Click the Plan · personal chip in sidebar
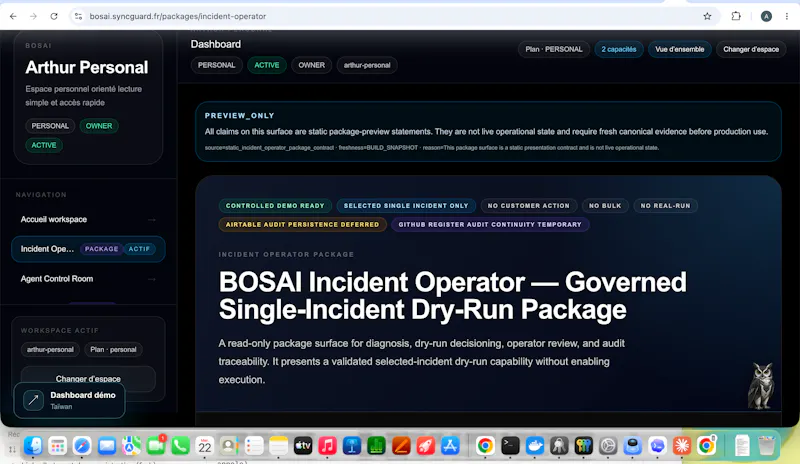 click(x=113, y=350)
